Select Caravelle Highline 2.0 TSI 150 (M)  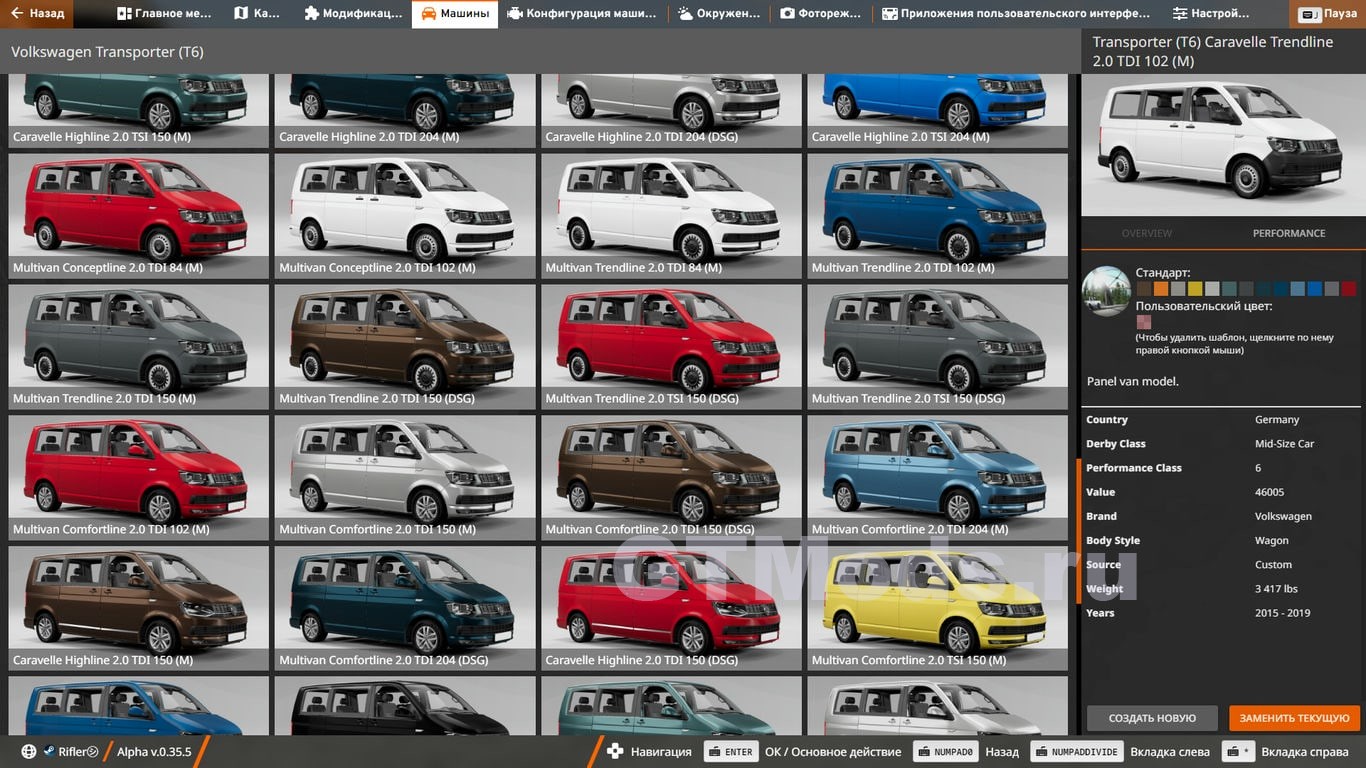point(139,110)
